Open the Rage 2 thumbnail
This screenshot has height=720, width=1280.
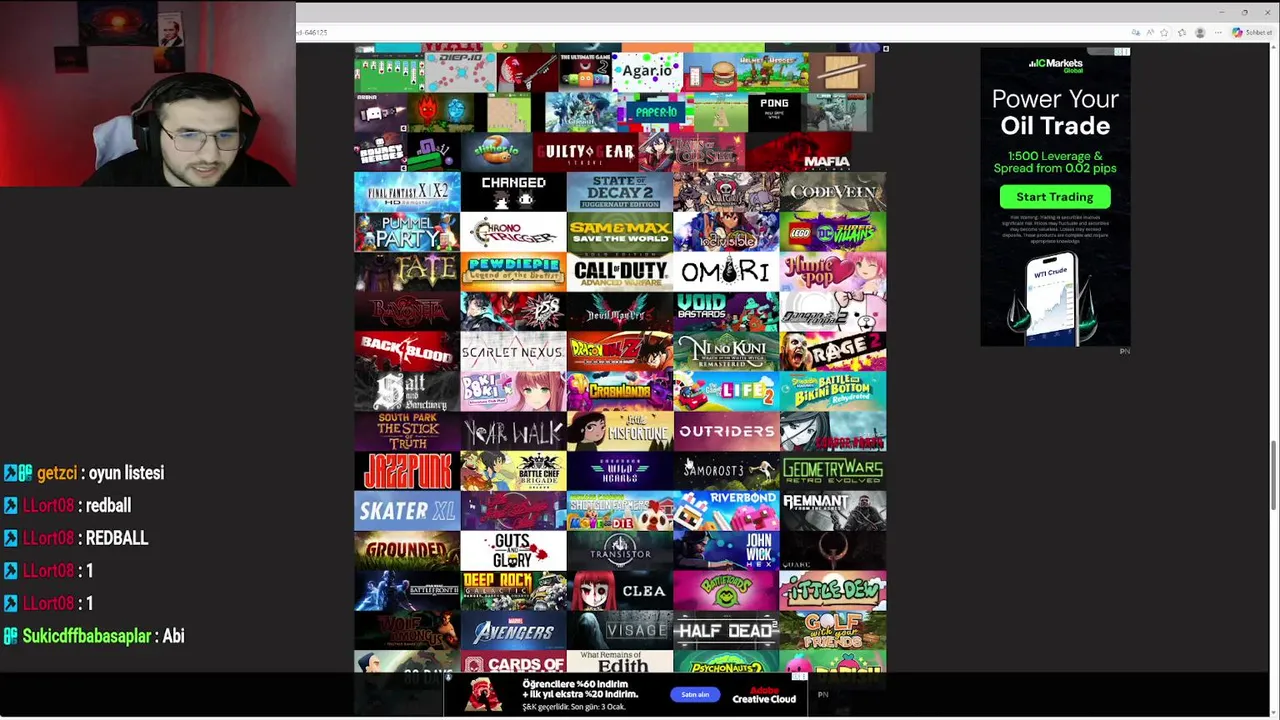833,351
